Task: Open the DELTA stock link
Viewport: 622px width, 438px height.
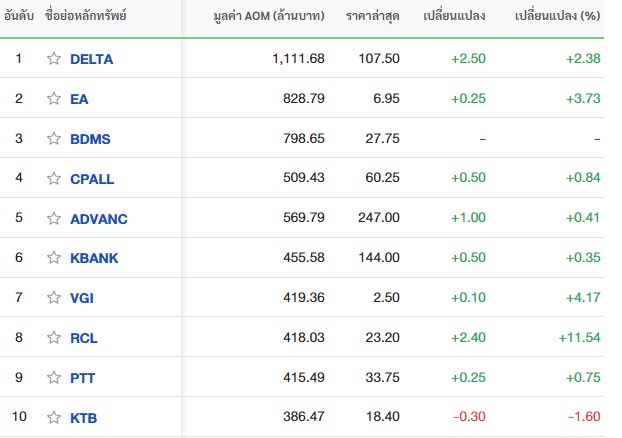Action: tap(92, 59)
